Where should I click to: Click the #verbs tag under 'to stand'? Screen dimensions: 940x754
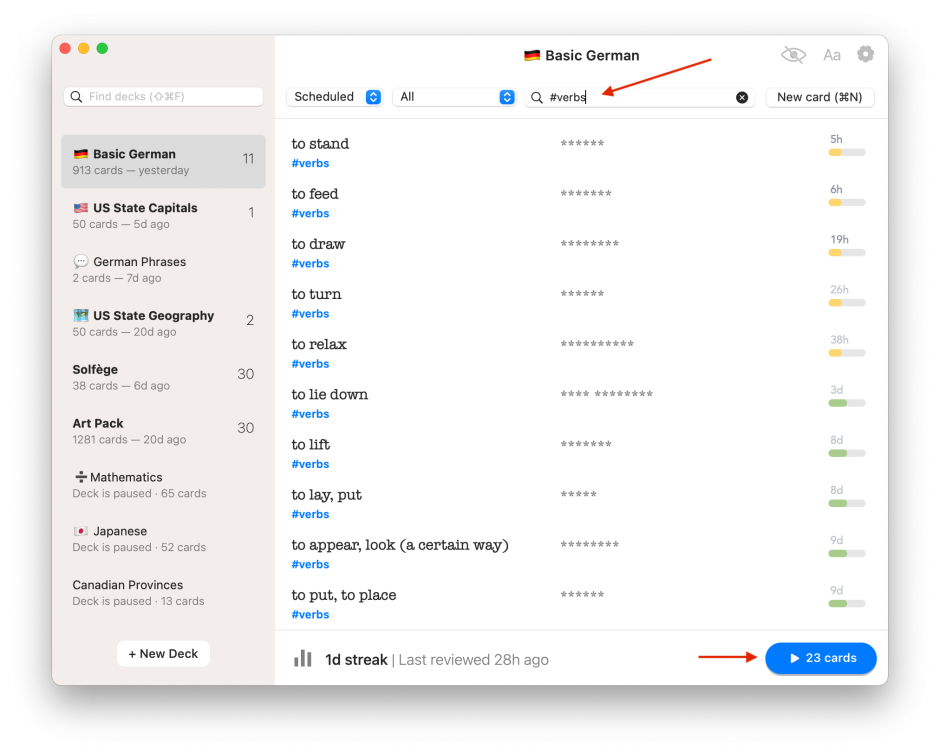tap(310, 163)
